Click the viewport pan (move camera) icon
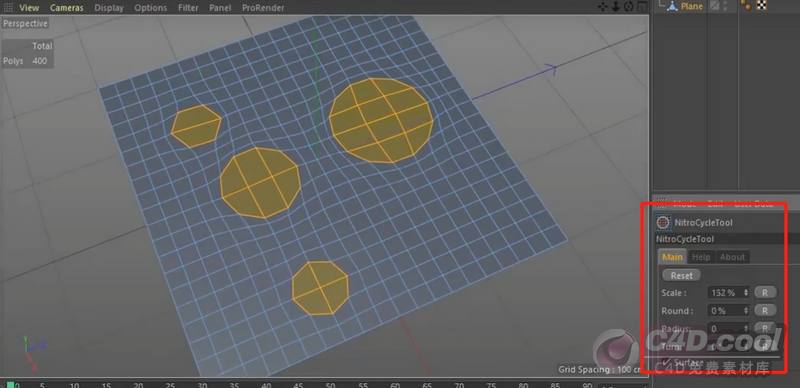 603,7
